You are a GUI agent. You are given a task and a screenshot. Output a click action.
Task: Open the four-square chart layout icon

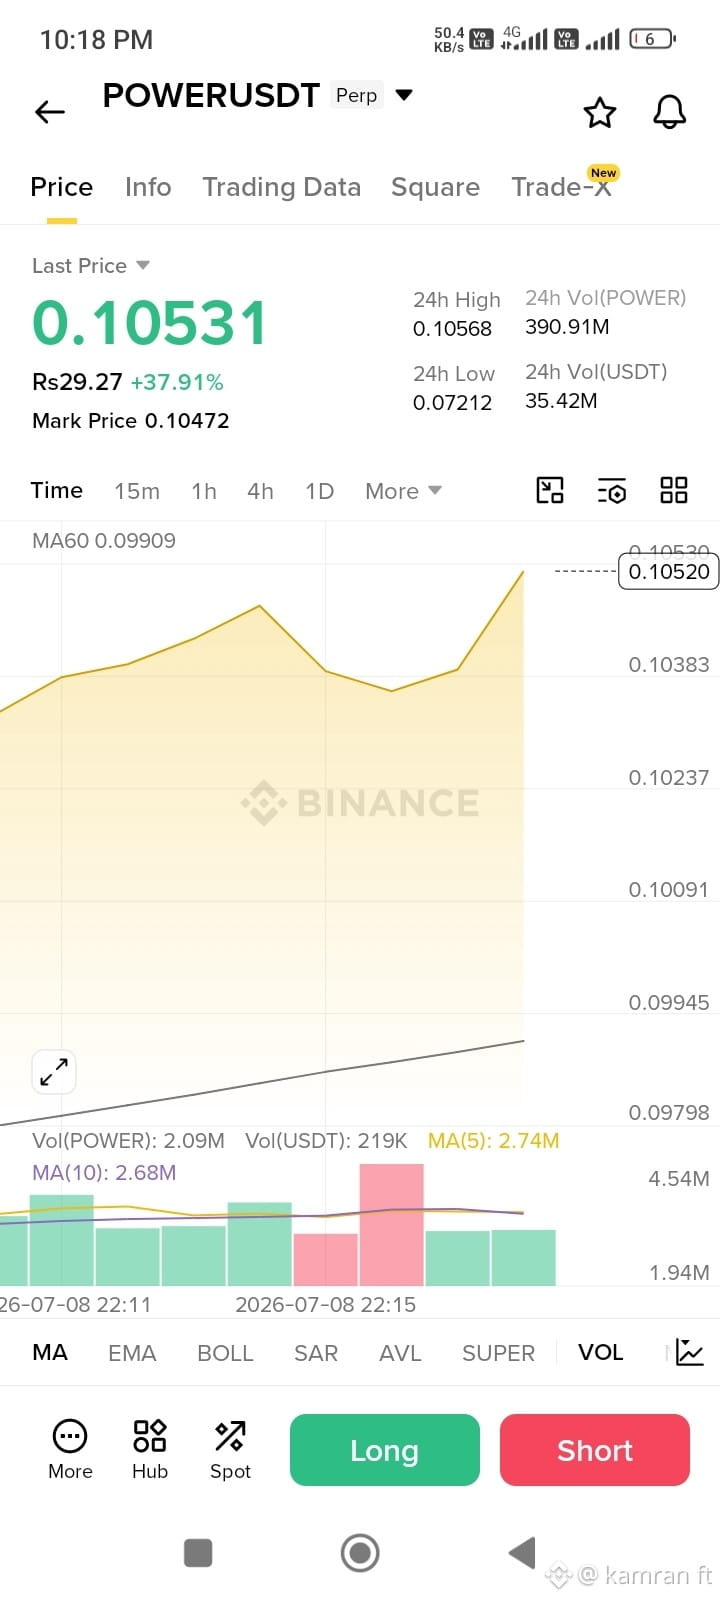(674, 490)
